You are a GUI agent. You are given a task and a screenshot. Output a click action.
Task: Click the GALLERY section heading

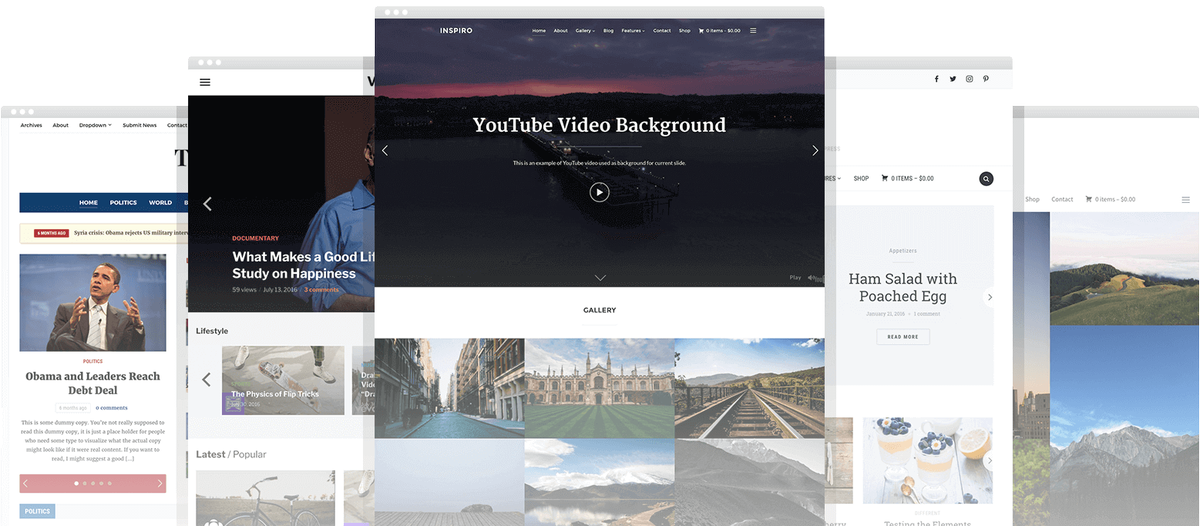tap(600, 310)
